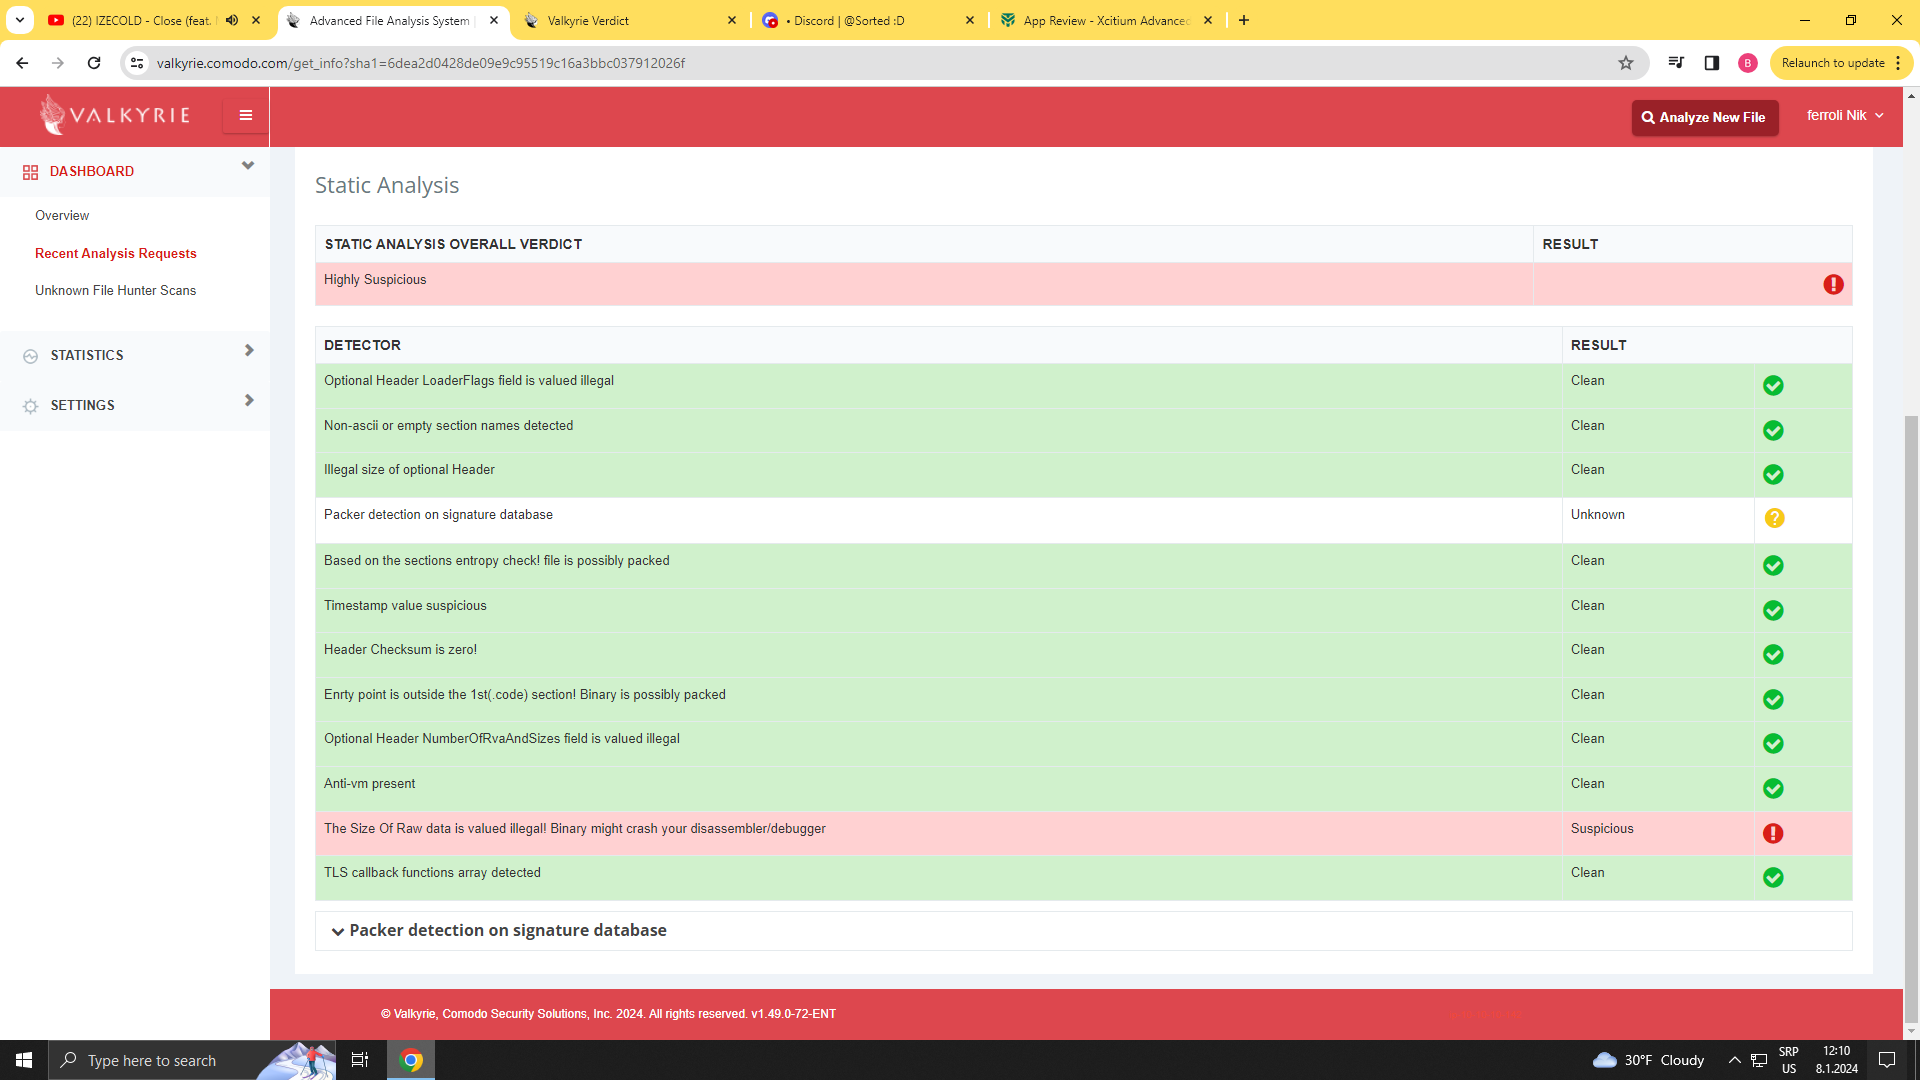The image size is (1920, 1080).
Task: Click green check icon for Anti-vm present row
Action: click(x=1773, y=789)
